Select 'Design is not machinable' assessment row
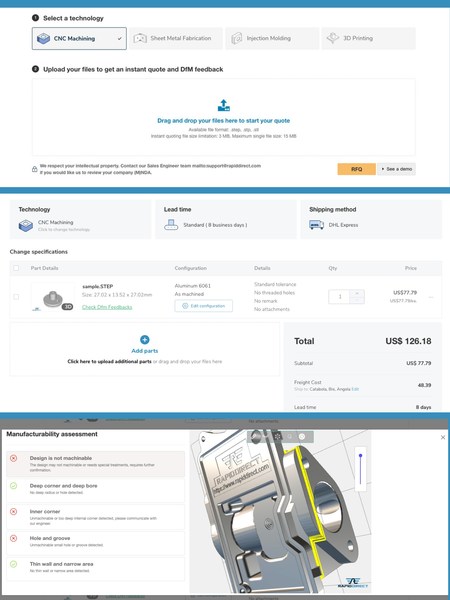The height and width of the screenshot is (600, 450). click(x=96, y=463)
